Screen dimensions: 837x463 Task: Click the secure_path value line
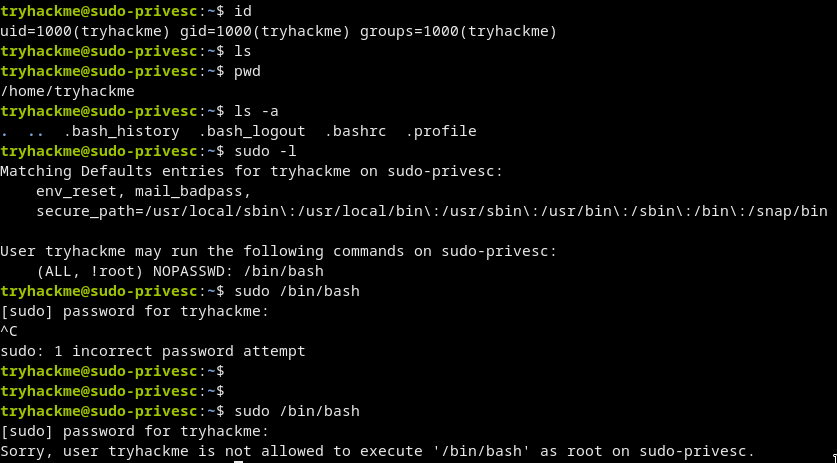431,211
